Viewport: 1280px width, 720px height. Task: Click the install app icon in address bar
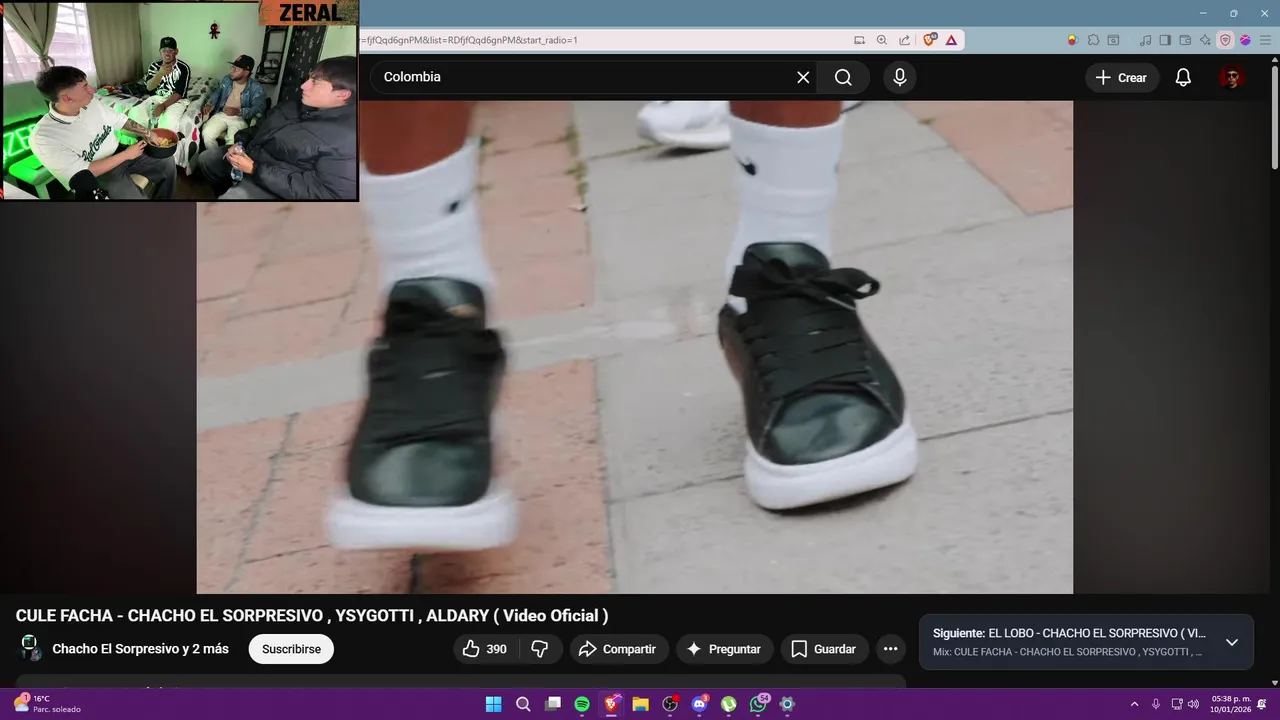pos(859,40)
